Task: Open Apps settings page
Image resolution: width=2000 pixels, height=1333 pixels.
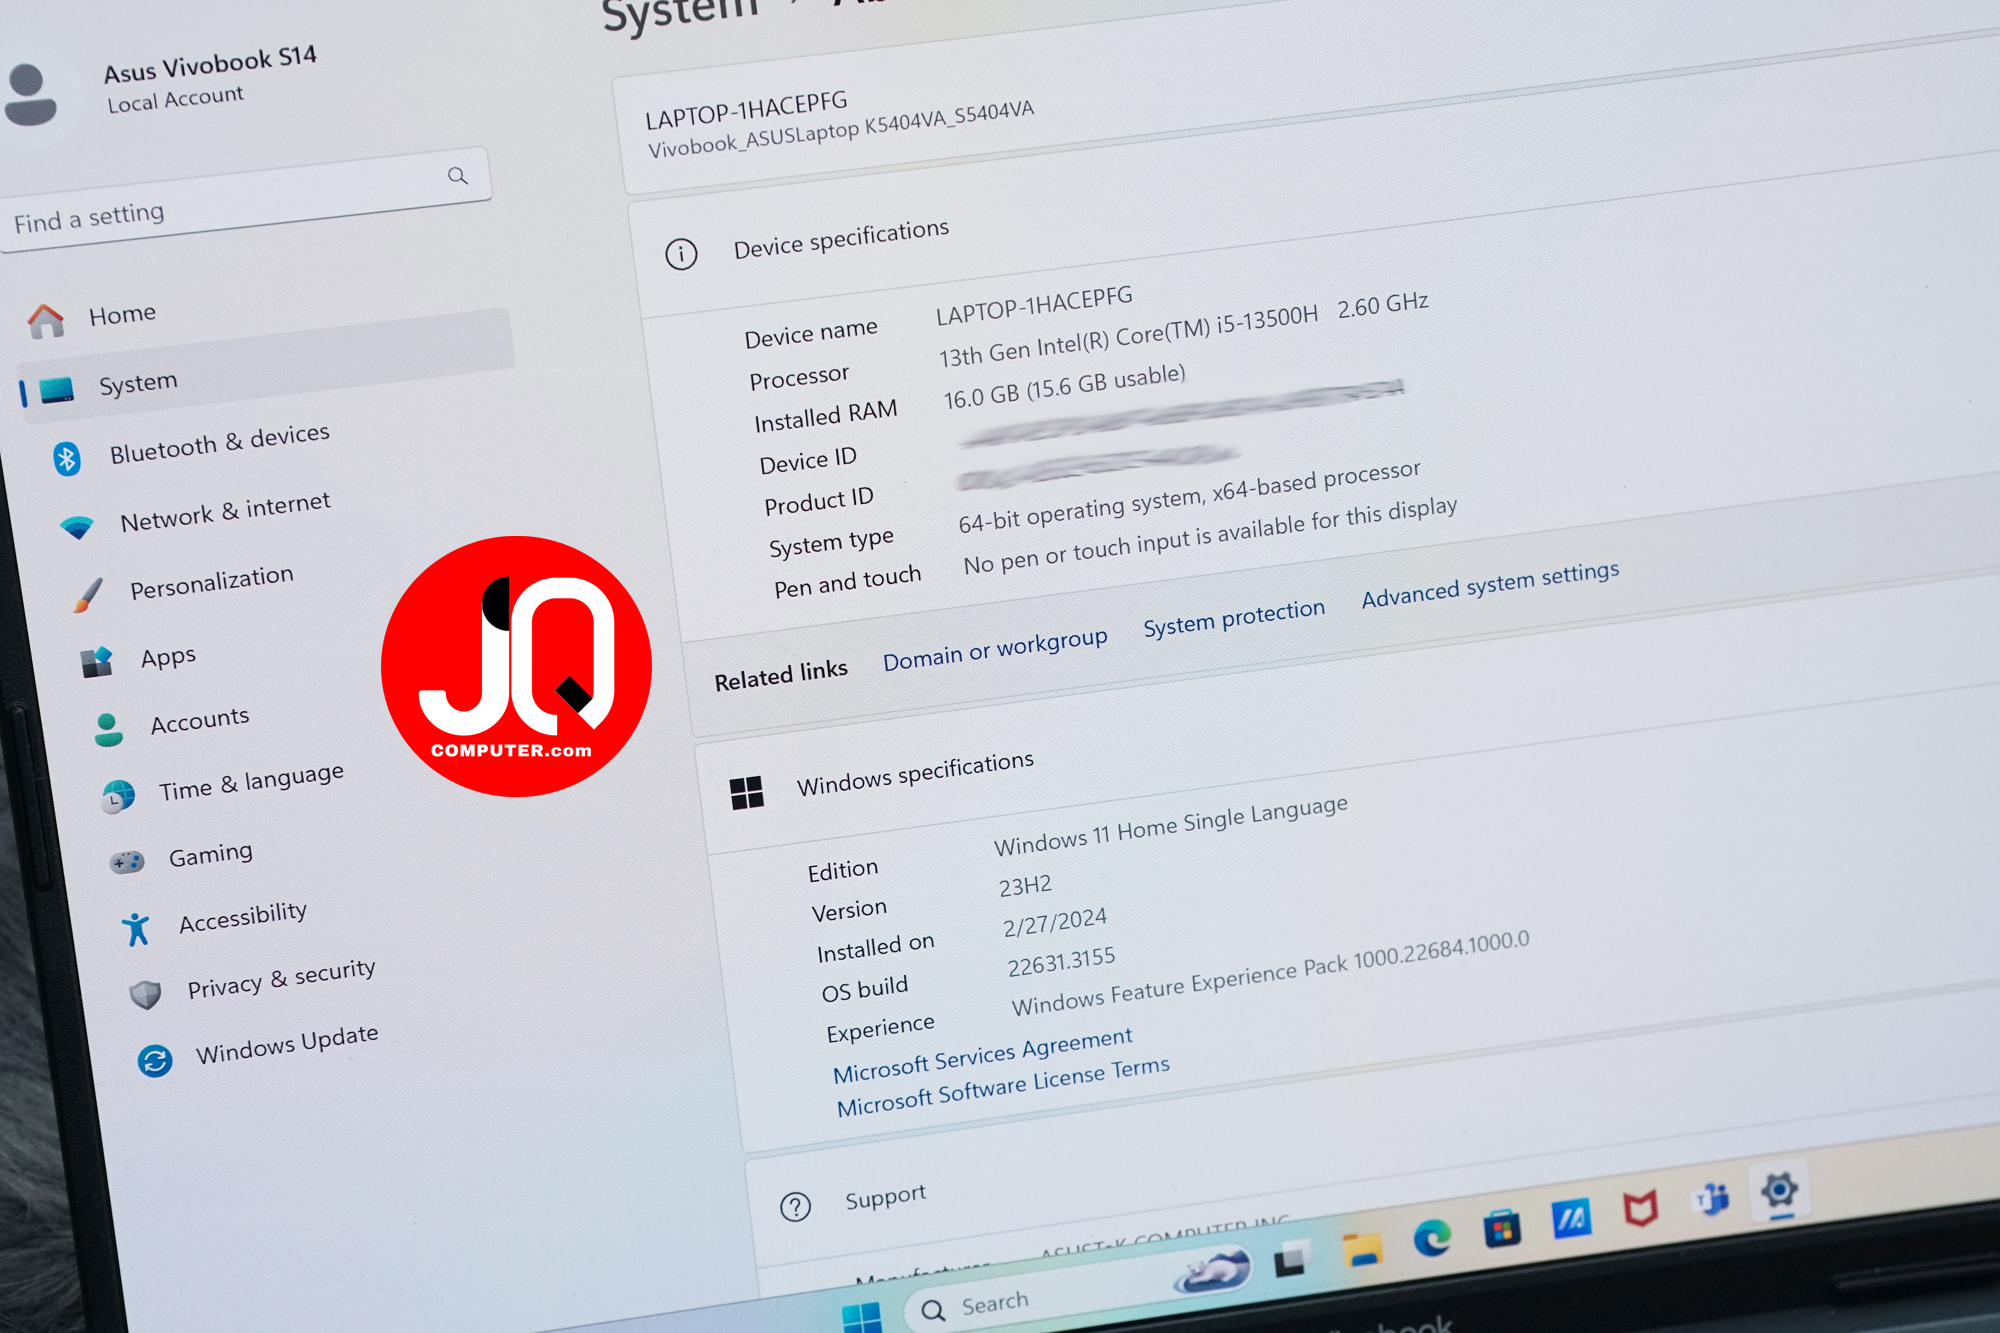Action: pos(168,657)
